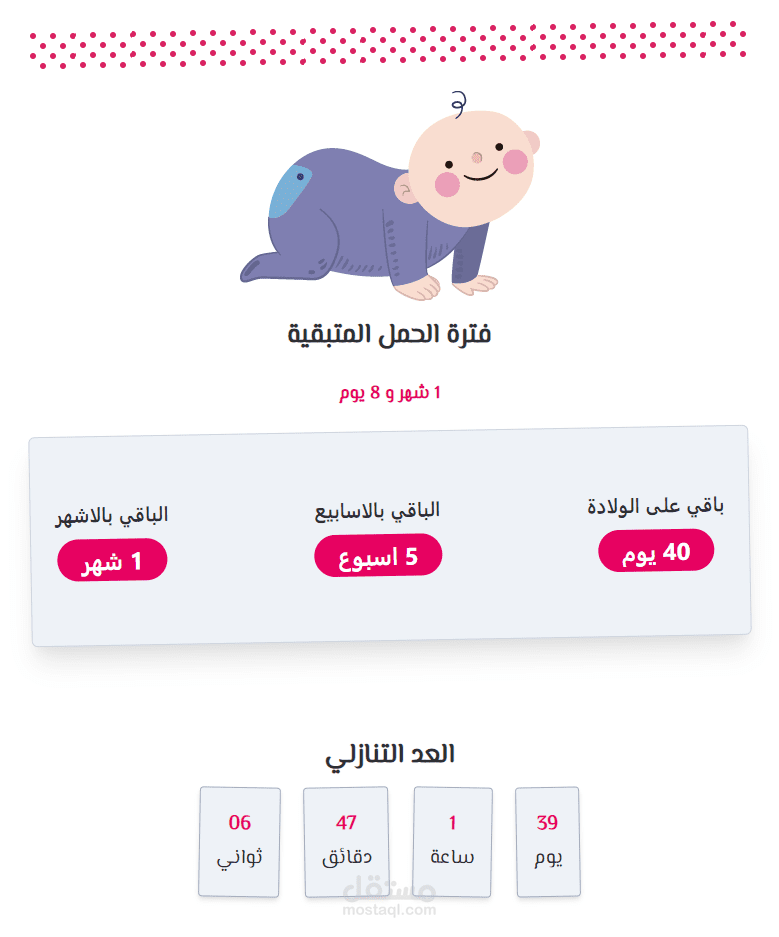Viewport: 779px width, 937px height.
Task: Click the hours countdown card ساعة
Action: click(452, 842)
